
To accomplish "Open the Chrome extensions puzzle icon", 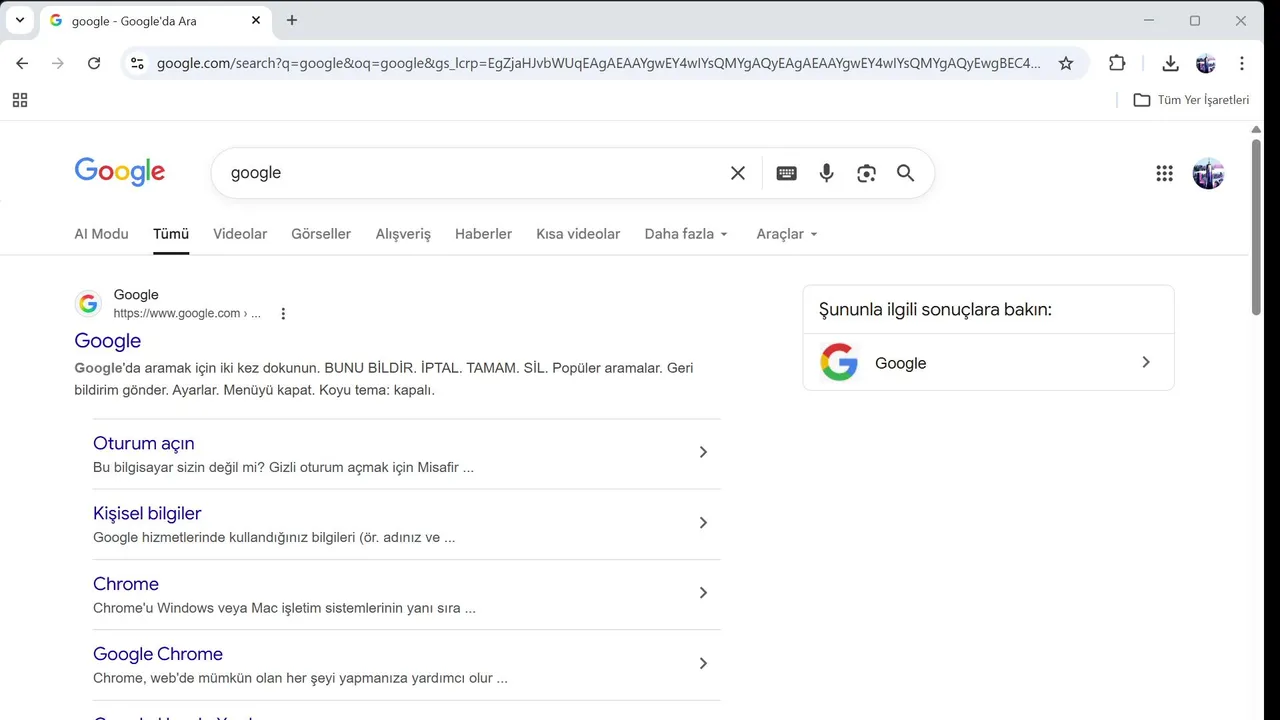I will 1117,63.
